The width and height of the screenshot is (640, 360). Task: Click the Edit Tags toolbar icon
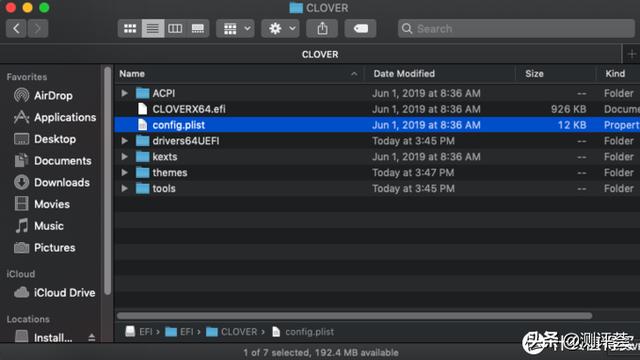pyautogui.click(x=360, y=29)
